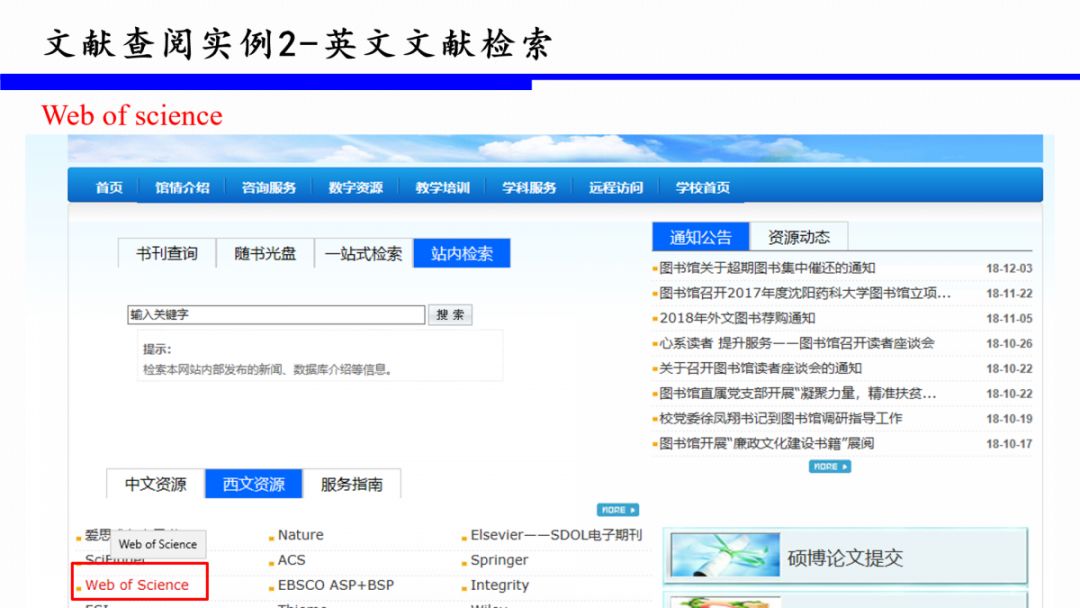Image resolution: width=1080 pixels, height=608 pixels.
Task: Click the 输入关键字 search field
Action: [276, 315]
